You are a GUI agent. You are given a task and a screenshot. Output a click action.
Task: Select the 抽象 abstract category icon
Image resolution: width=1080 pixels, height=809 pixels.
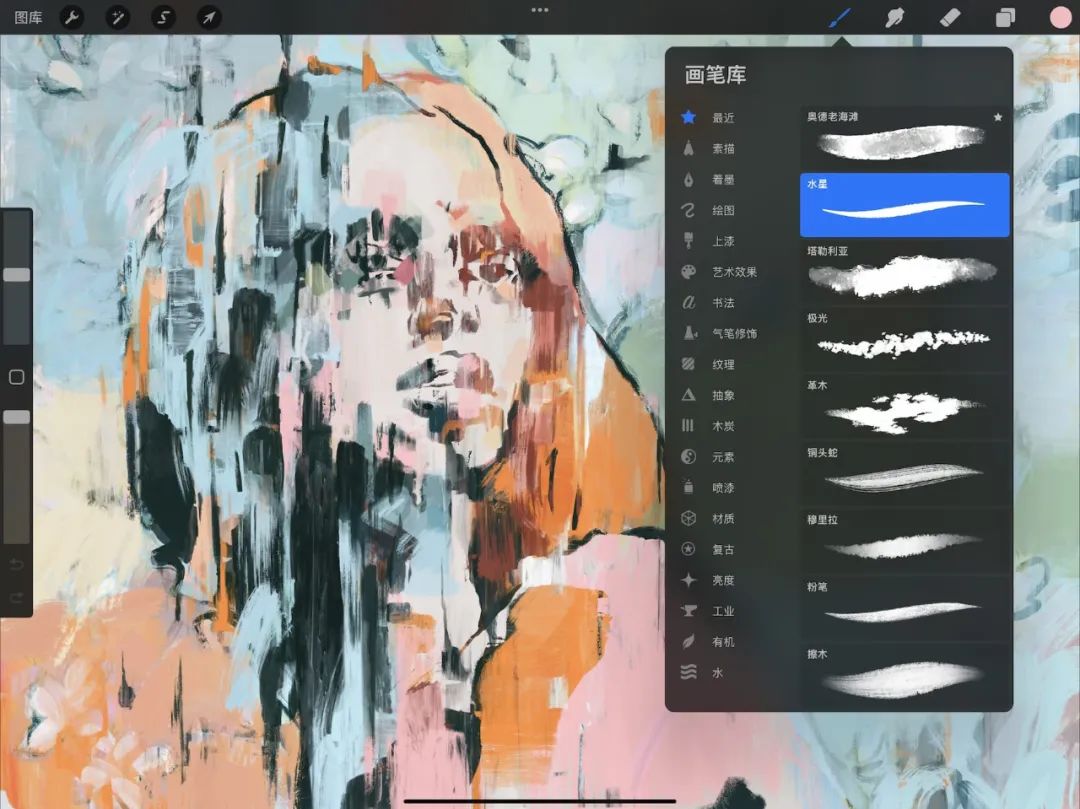coord(688,395)
